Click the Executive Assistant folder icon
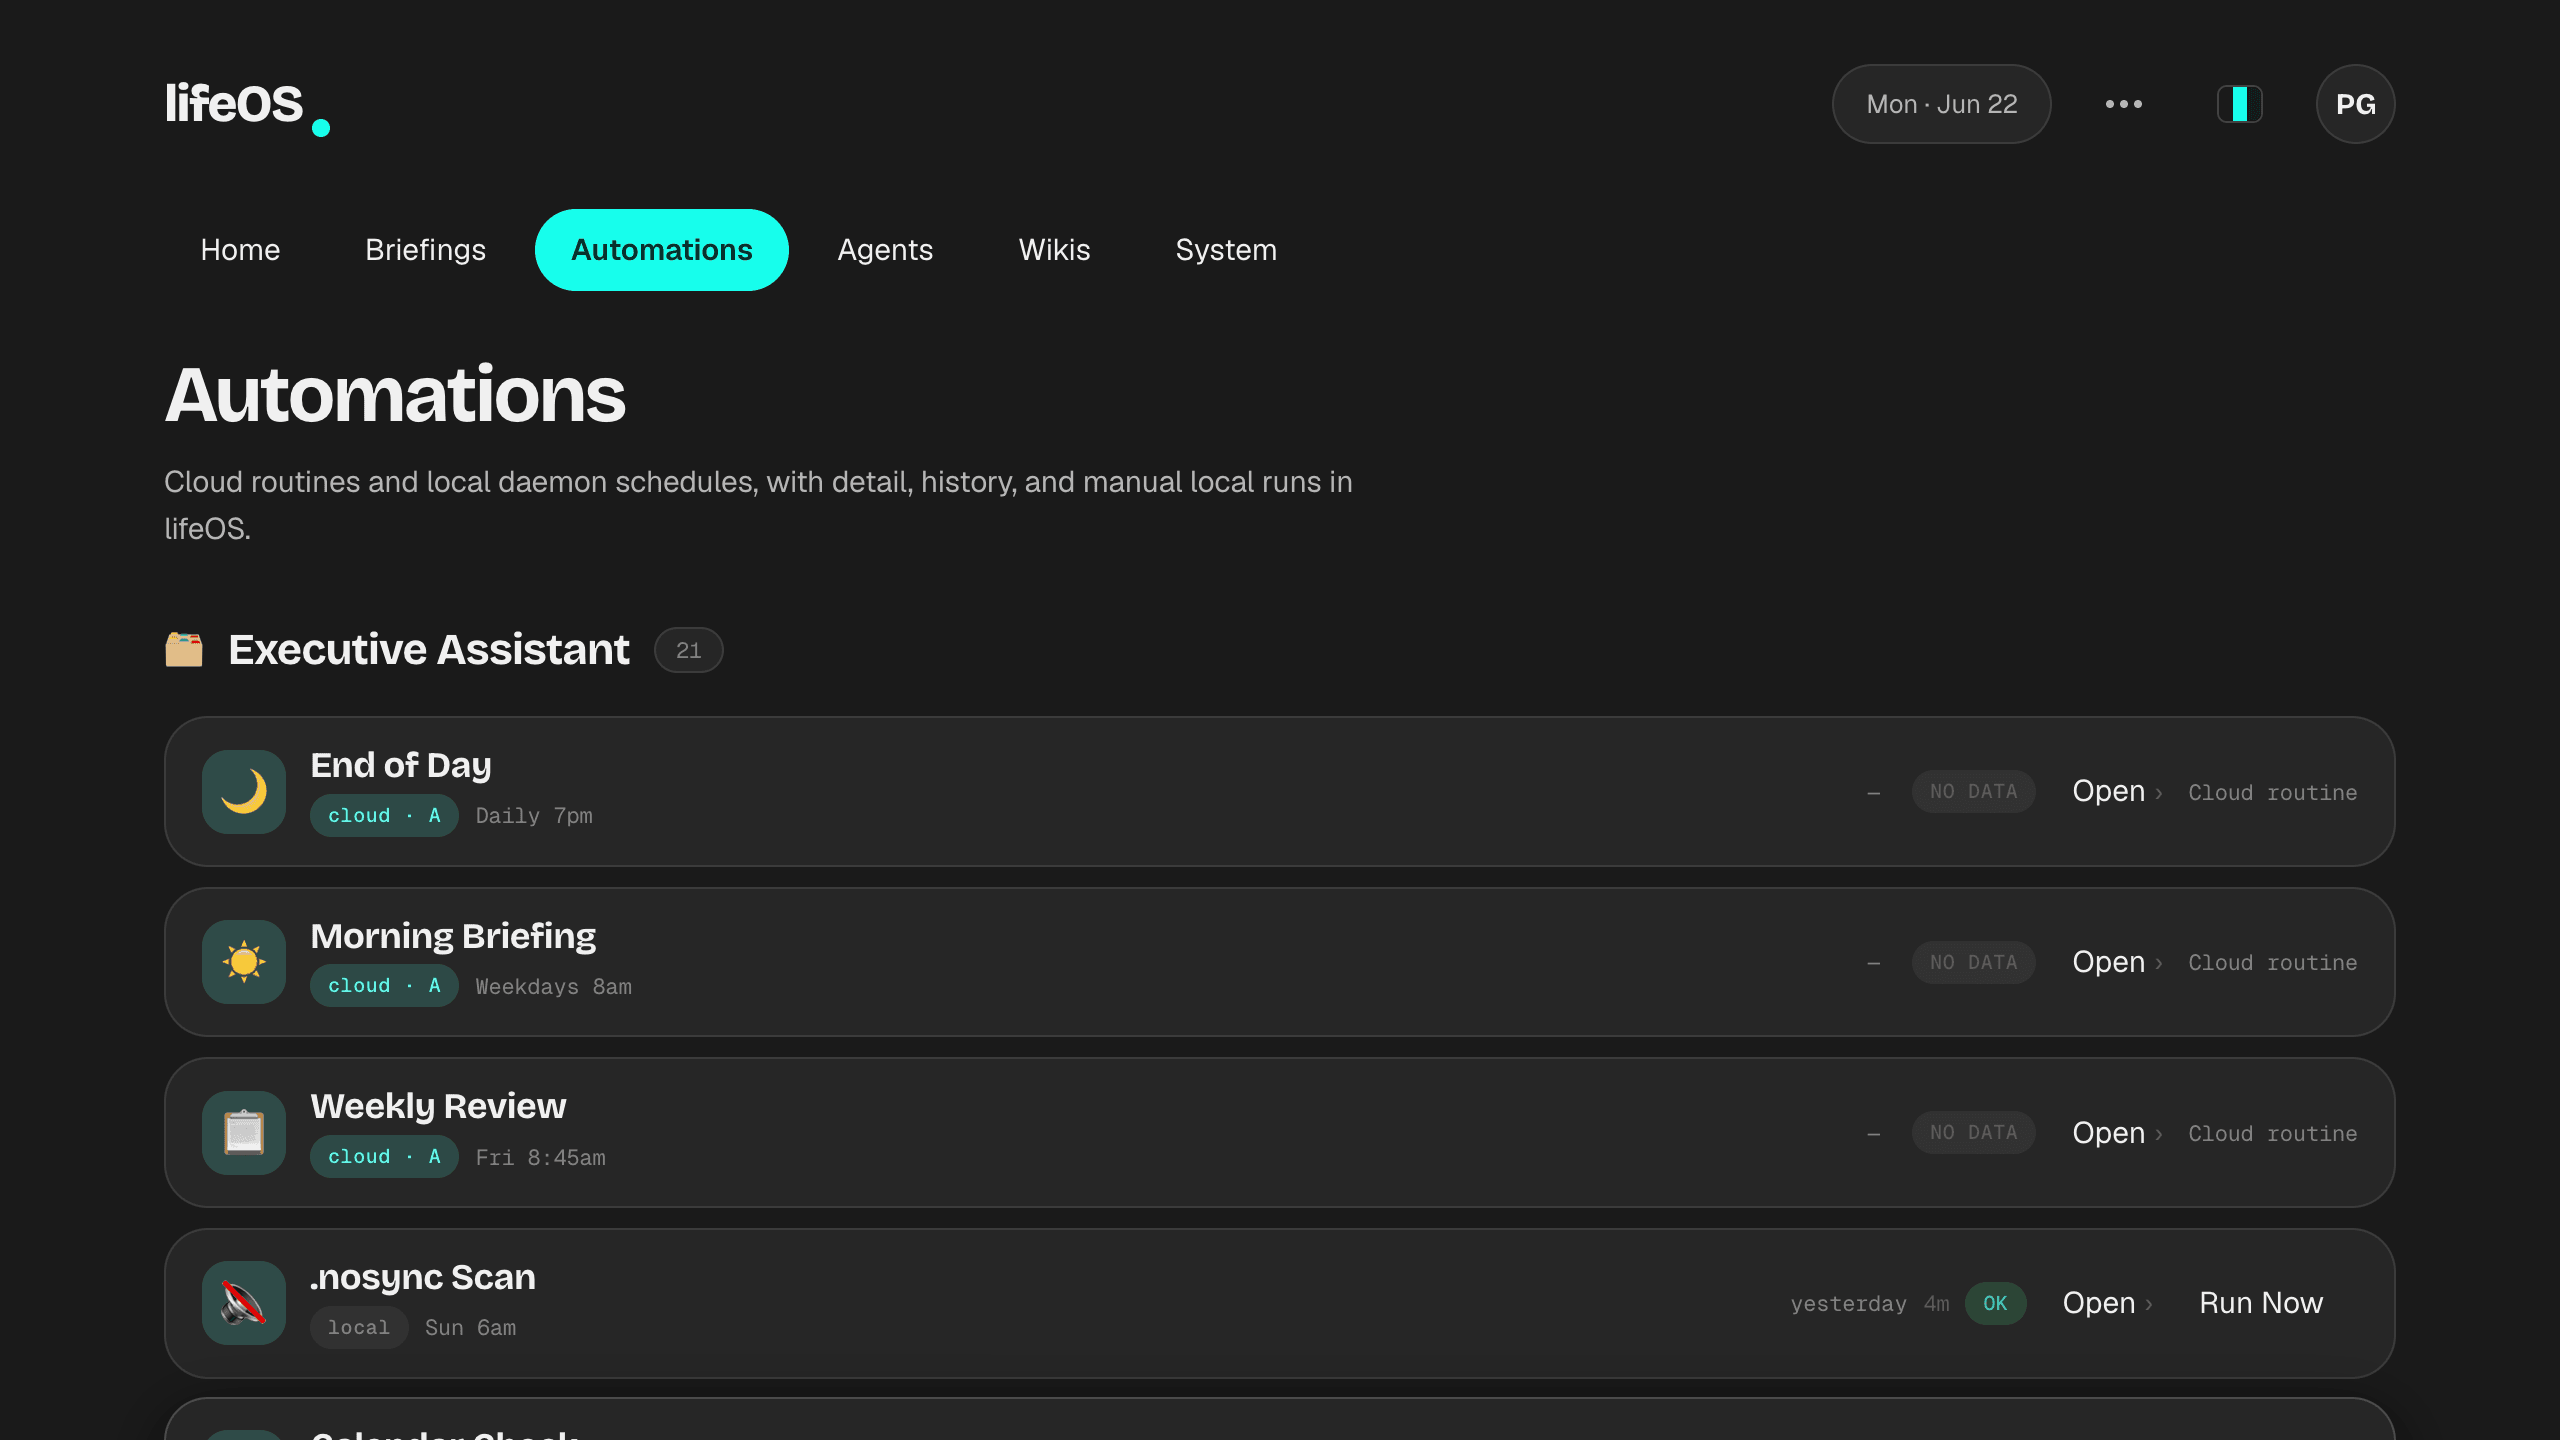 184,650
